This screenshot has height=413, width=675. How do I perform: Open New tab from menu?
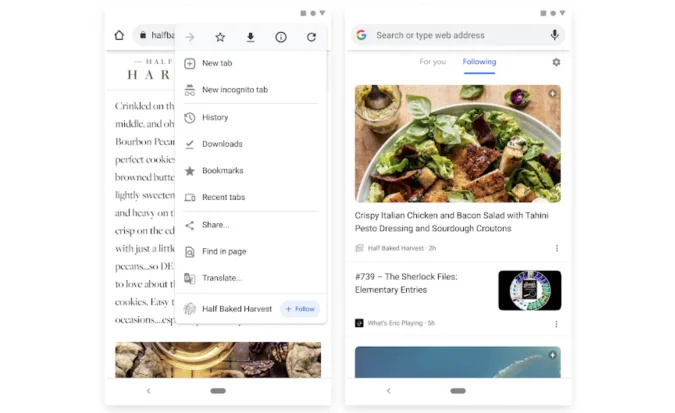click(x=217, y=63)
